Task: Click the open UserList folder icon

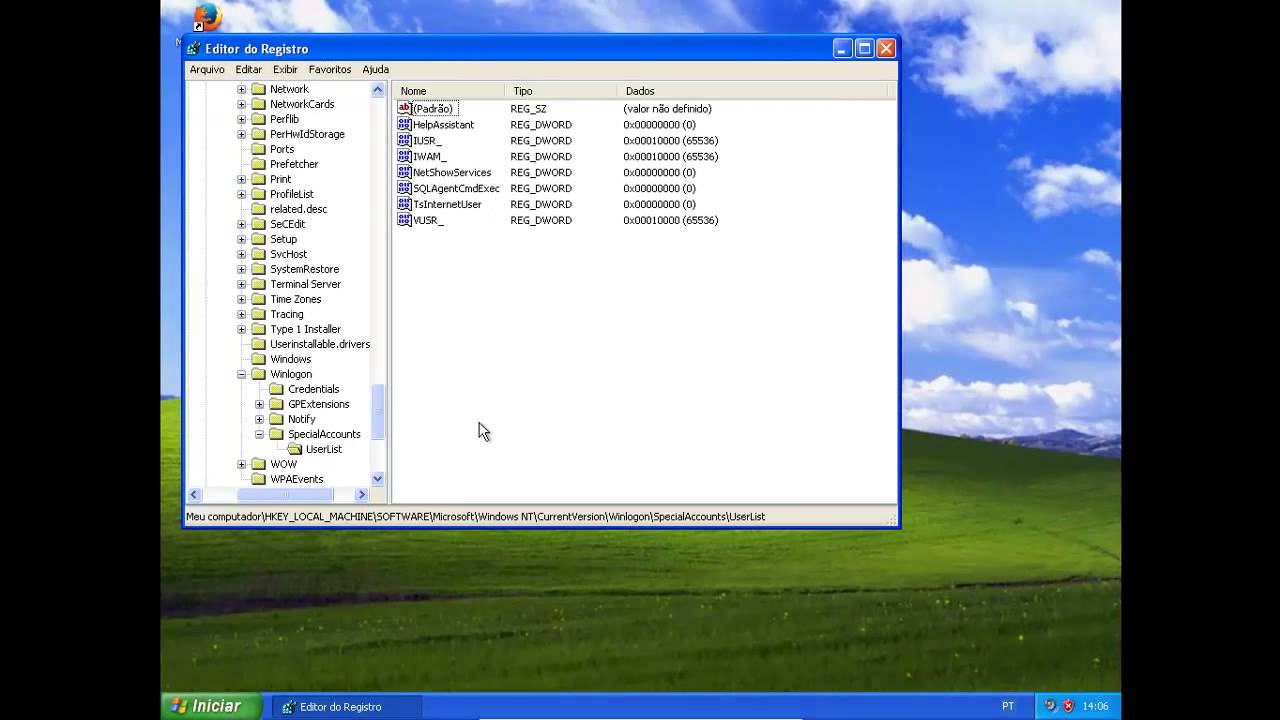Action: click(x=294, y=449)
